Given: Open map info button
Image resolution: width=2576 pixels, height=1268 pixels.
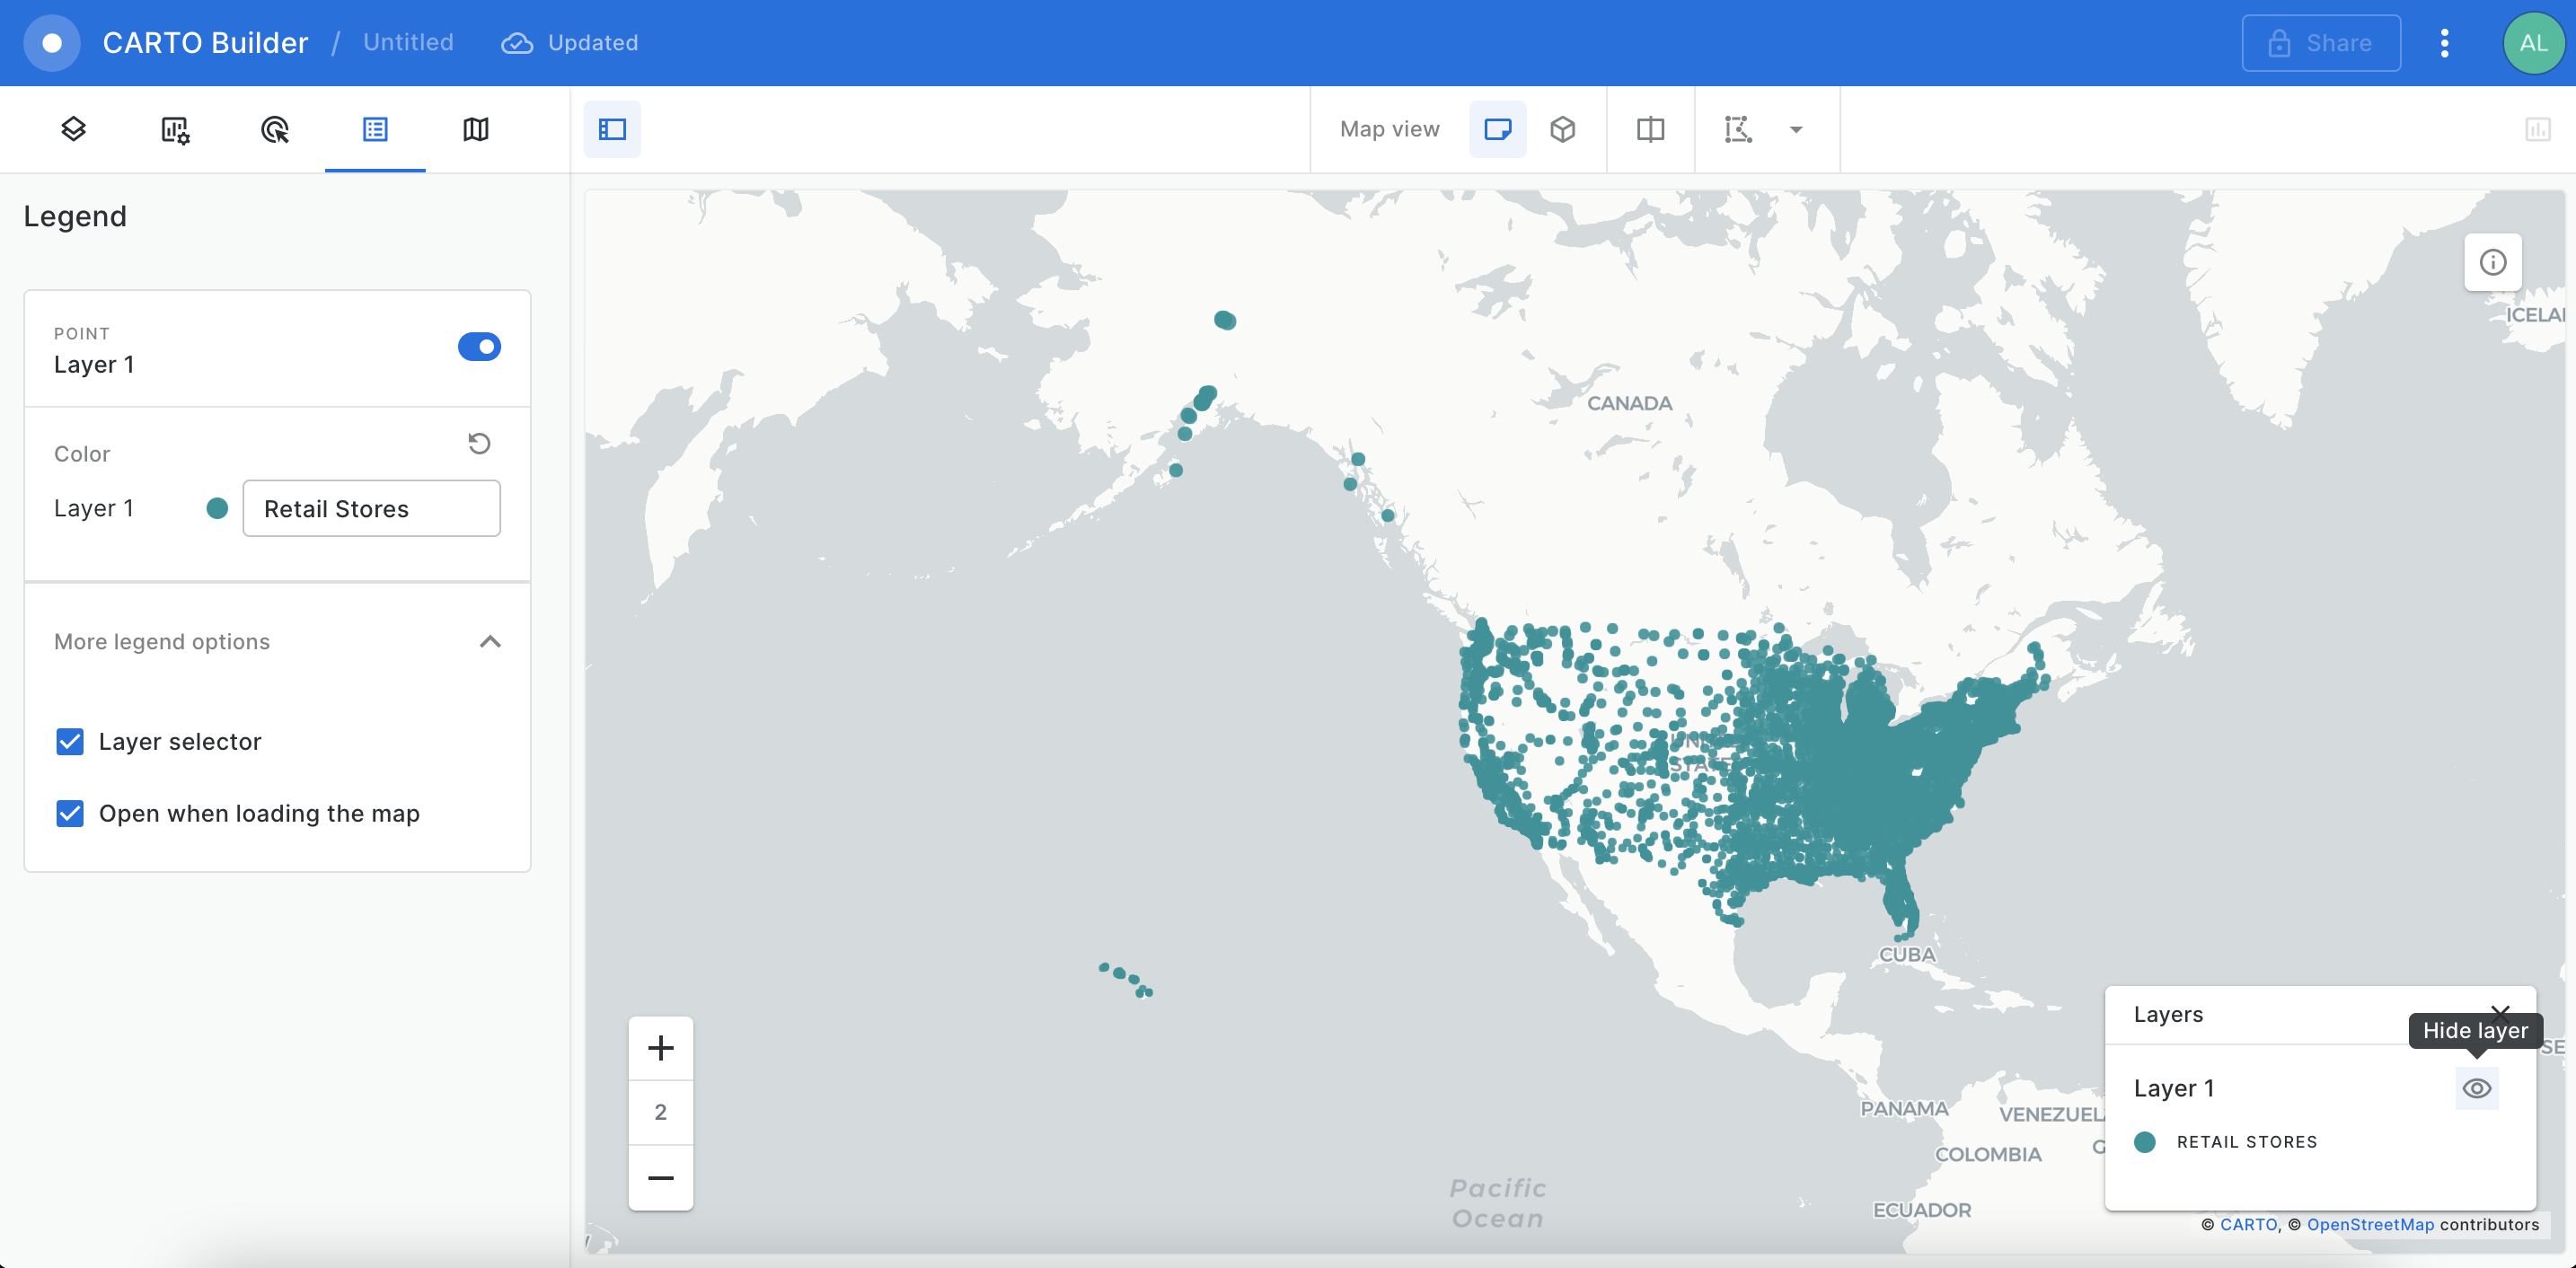Looking at the screenshot, I should coord(2492,262).
